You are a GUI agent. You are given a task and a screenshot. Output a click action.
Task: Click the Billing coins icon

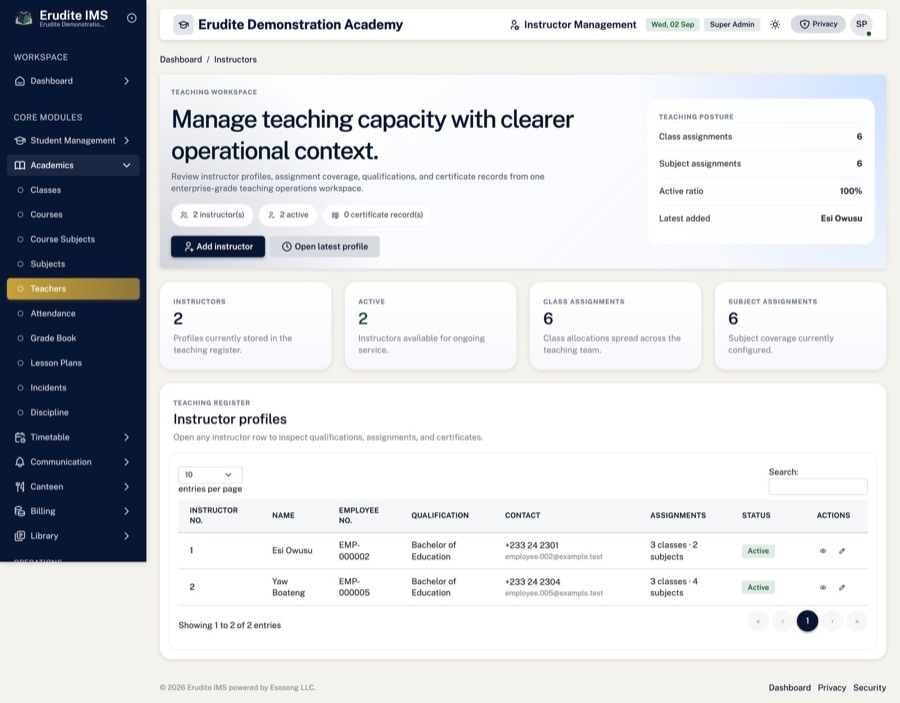click(20, 511)
